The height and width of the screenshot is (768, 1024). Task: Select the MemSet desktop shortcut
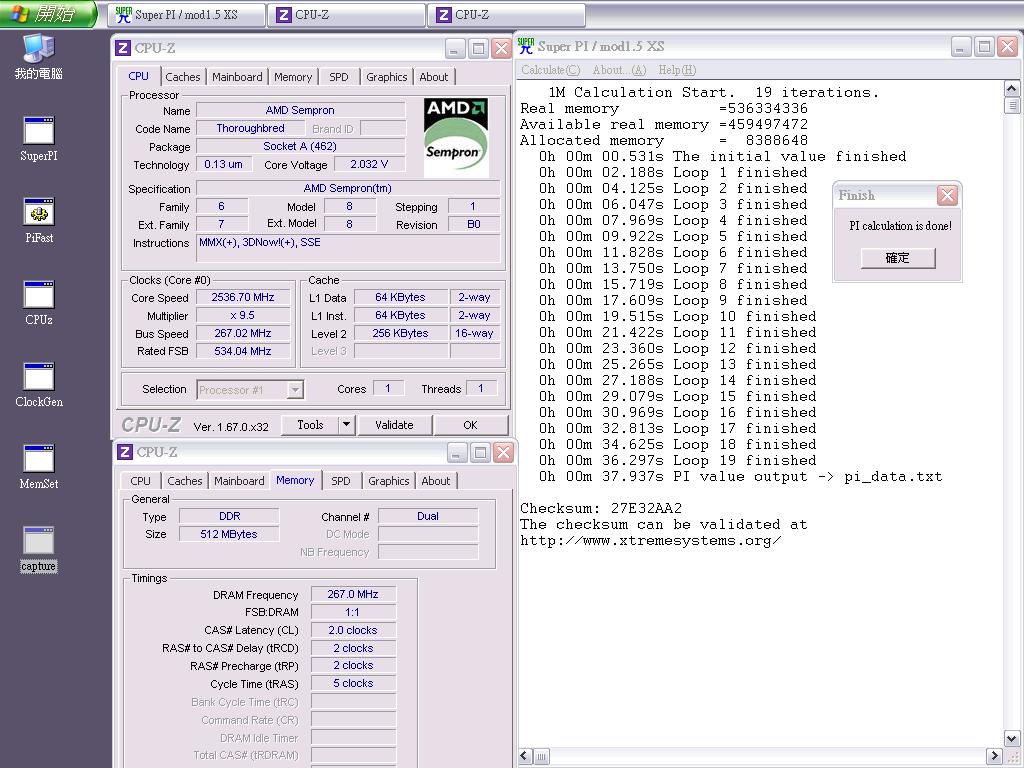point(39,468)
